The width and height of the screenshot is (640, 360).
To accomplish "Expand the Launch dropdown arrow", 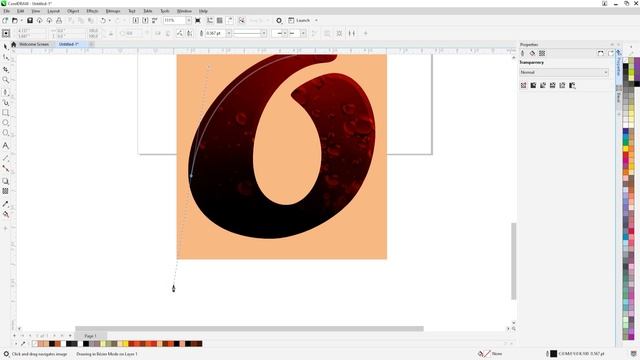I will coord(316,20).
